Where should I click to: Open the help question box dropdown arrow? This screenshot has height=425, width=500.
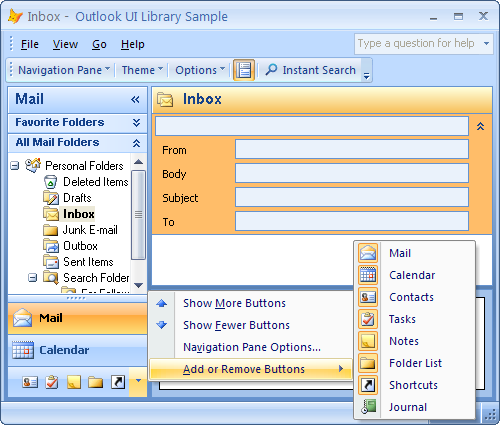click(486, 43)
